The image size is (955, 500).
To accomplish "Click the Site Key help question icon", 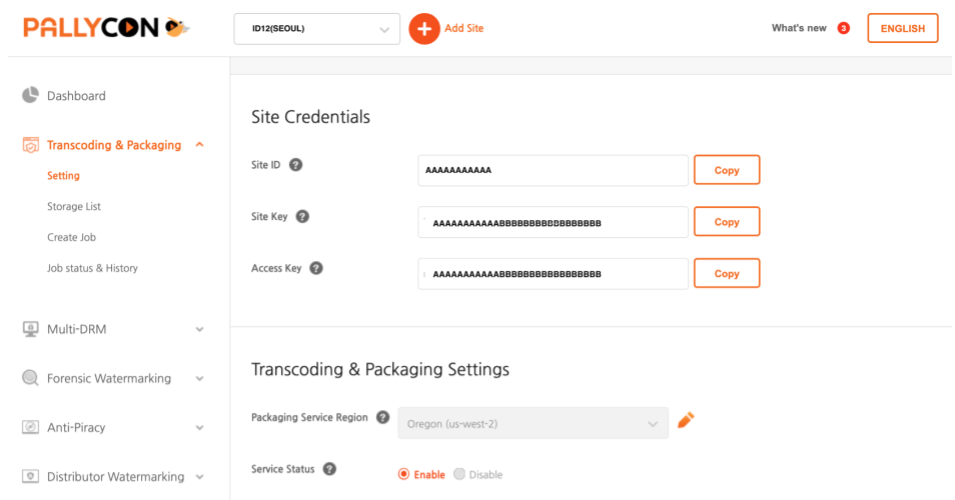I will pyautogui.click(x=303, y=216).
